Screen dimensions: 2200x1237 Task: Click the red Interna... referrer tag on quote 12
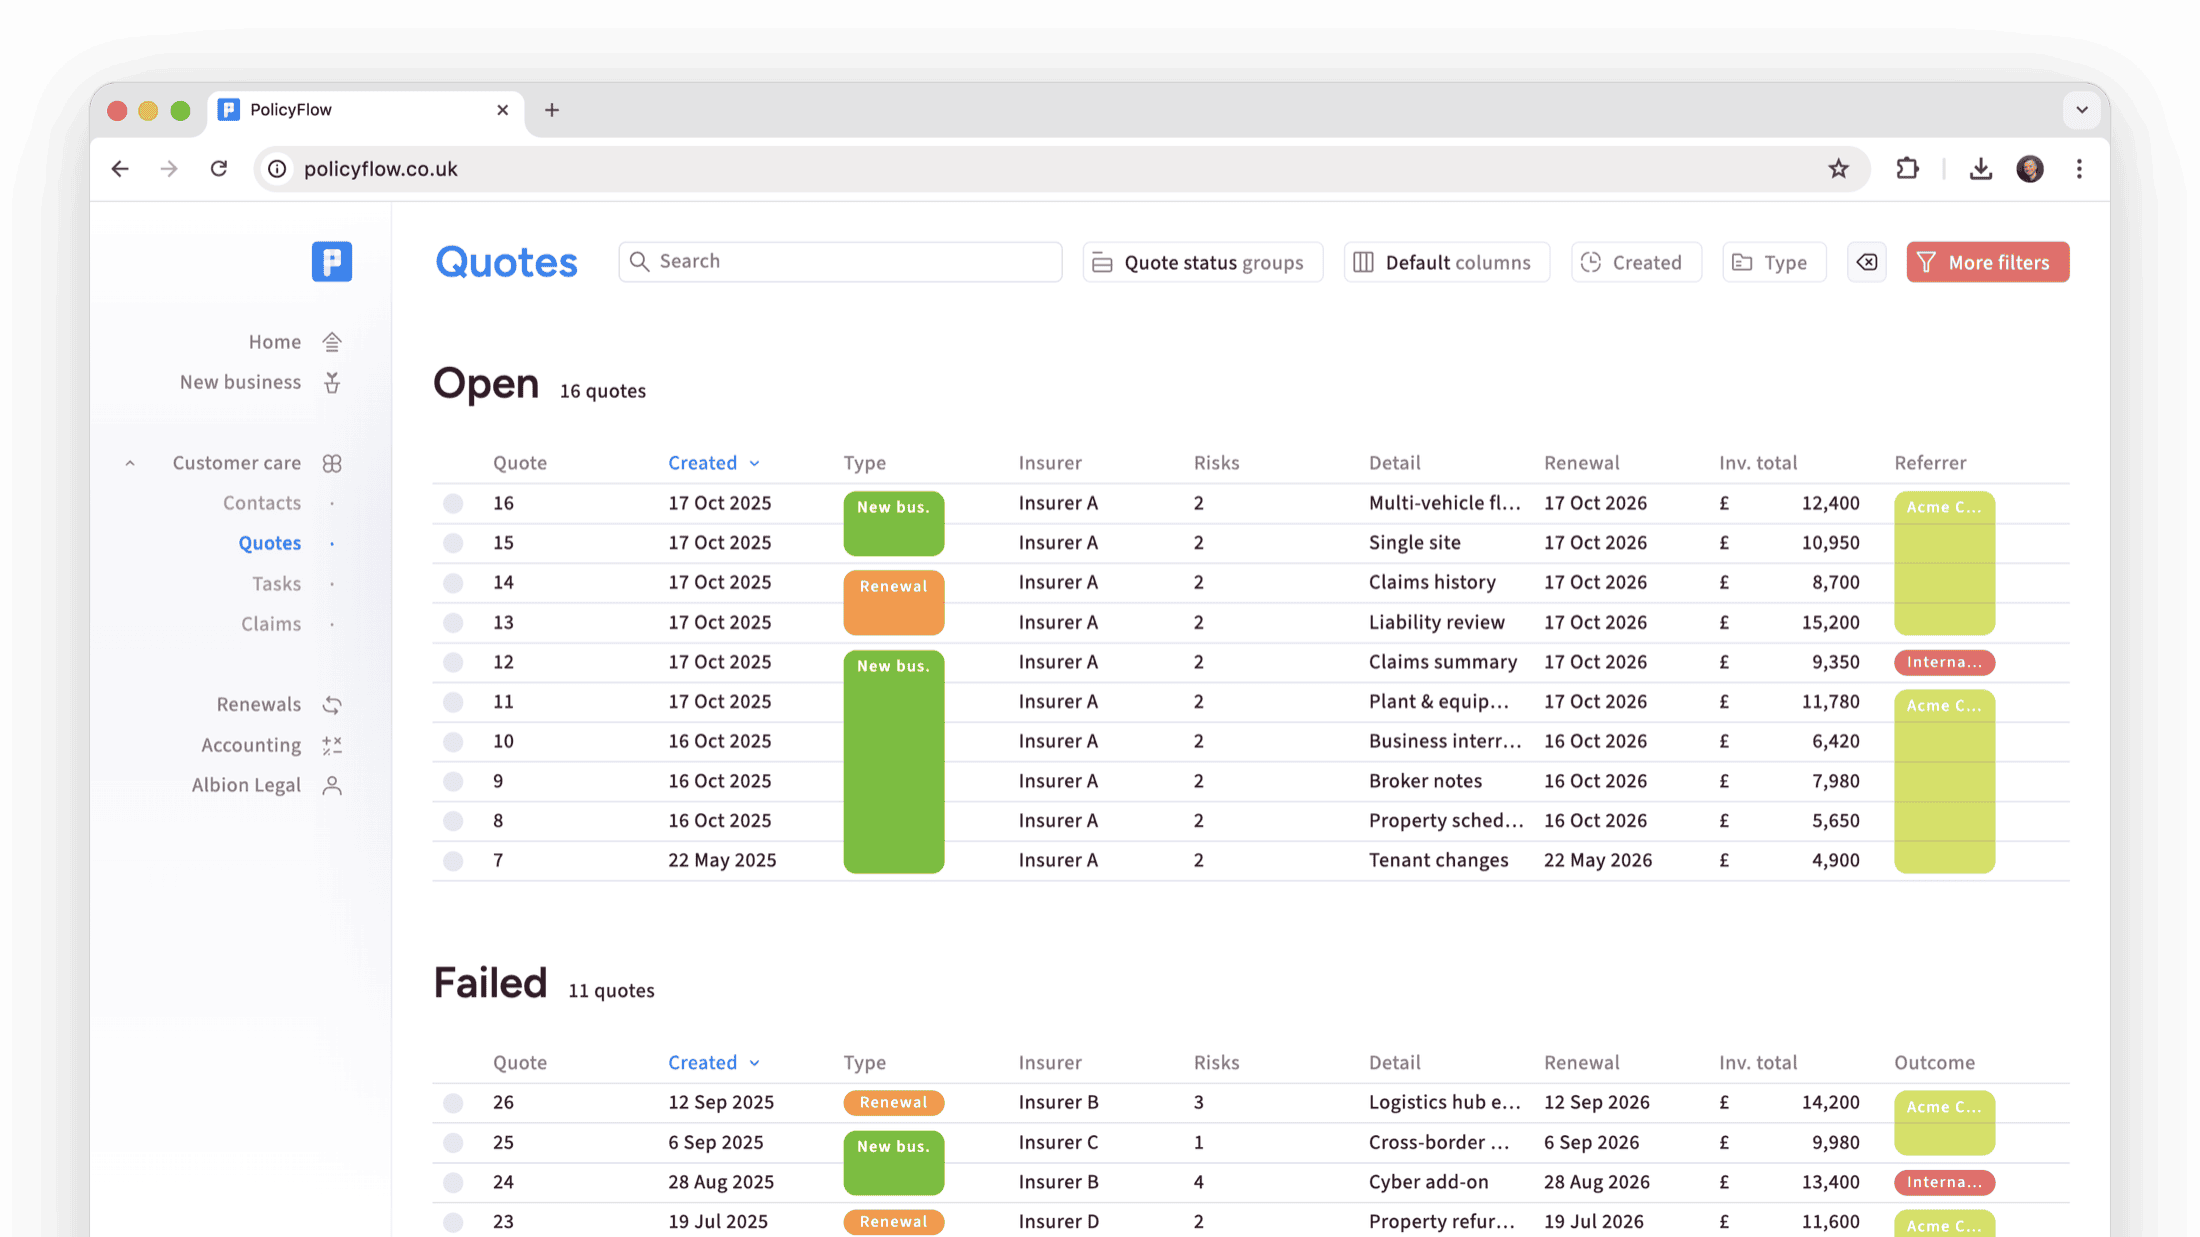click(1944, 662)
